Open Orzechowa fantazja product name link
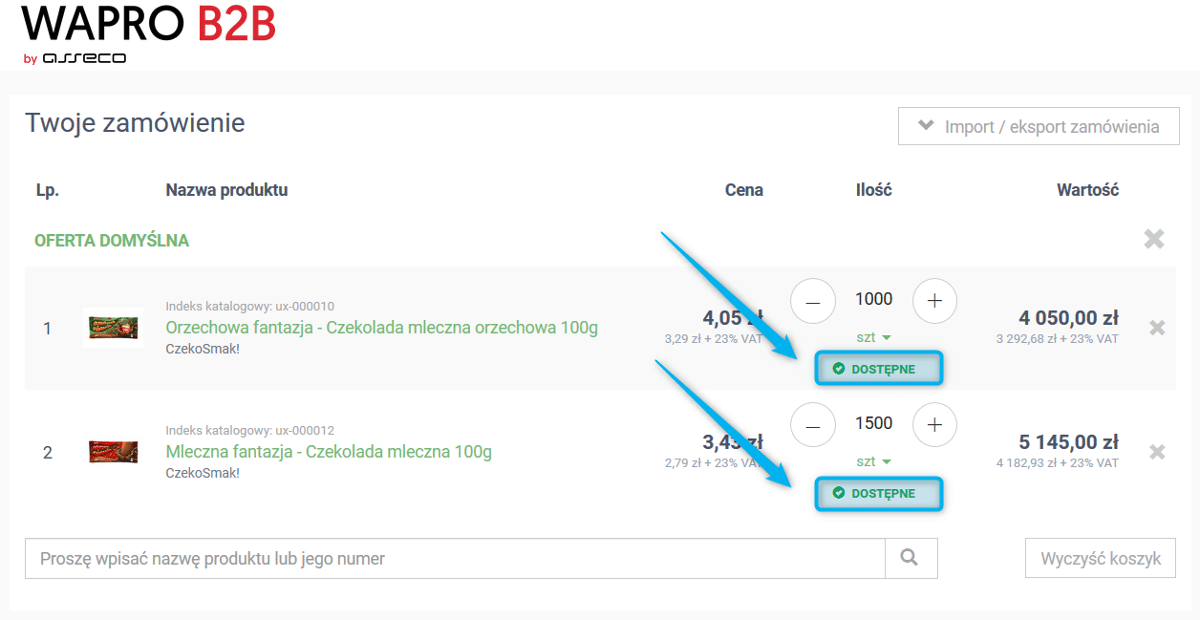Image resolution: width=1200 pixels, height=620 pixels. coord(381,327)
